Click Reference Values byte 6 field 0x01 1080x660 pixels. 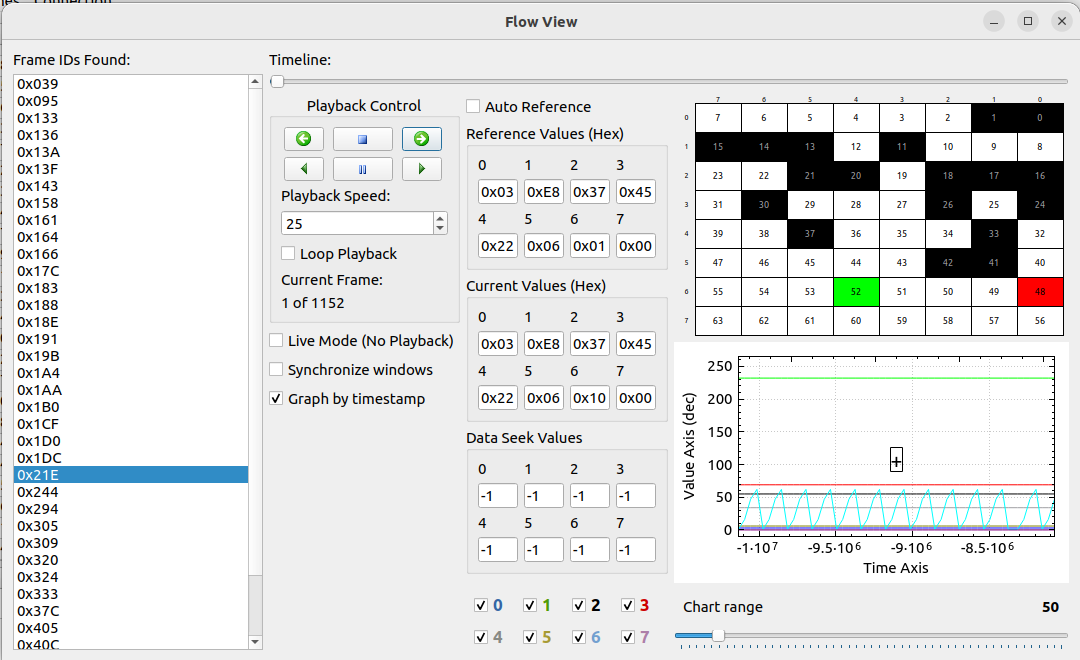590,246
